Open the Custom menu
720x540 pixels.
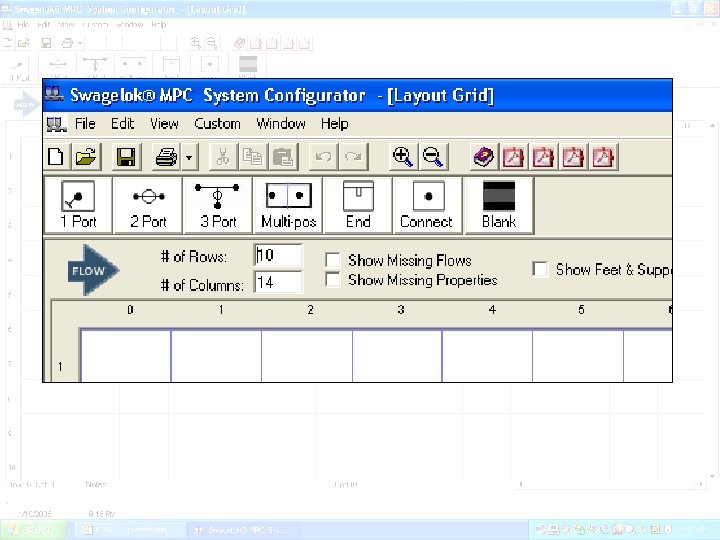(217, 124)
